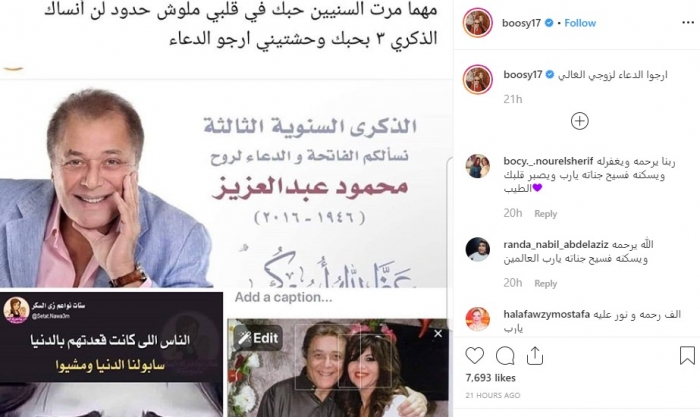The image size is (700, 417).
Task: Open comments with the speech bubble icon
Action: 505,356
